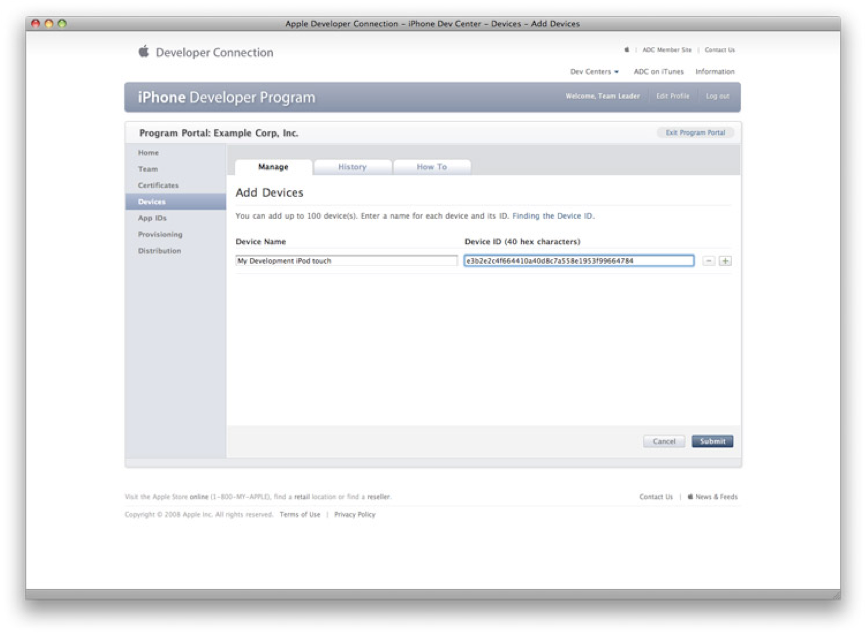Click the Device ID (40 hex characters) label

523,242
